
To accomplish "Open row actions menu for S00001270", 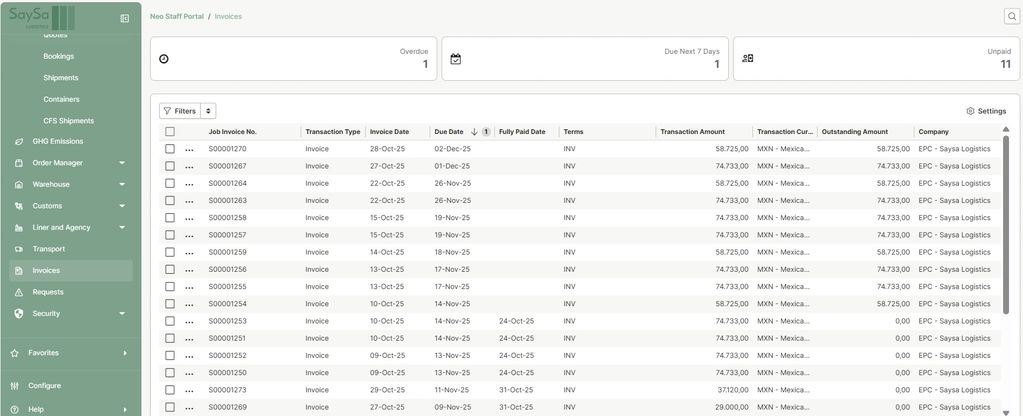I will (189, 149).
